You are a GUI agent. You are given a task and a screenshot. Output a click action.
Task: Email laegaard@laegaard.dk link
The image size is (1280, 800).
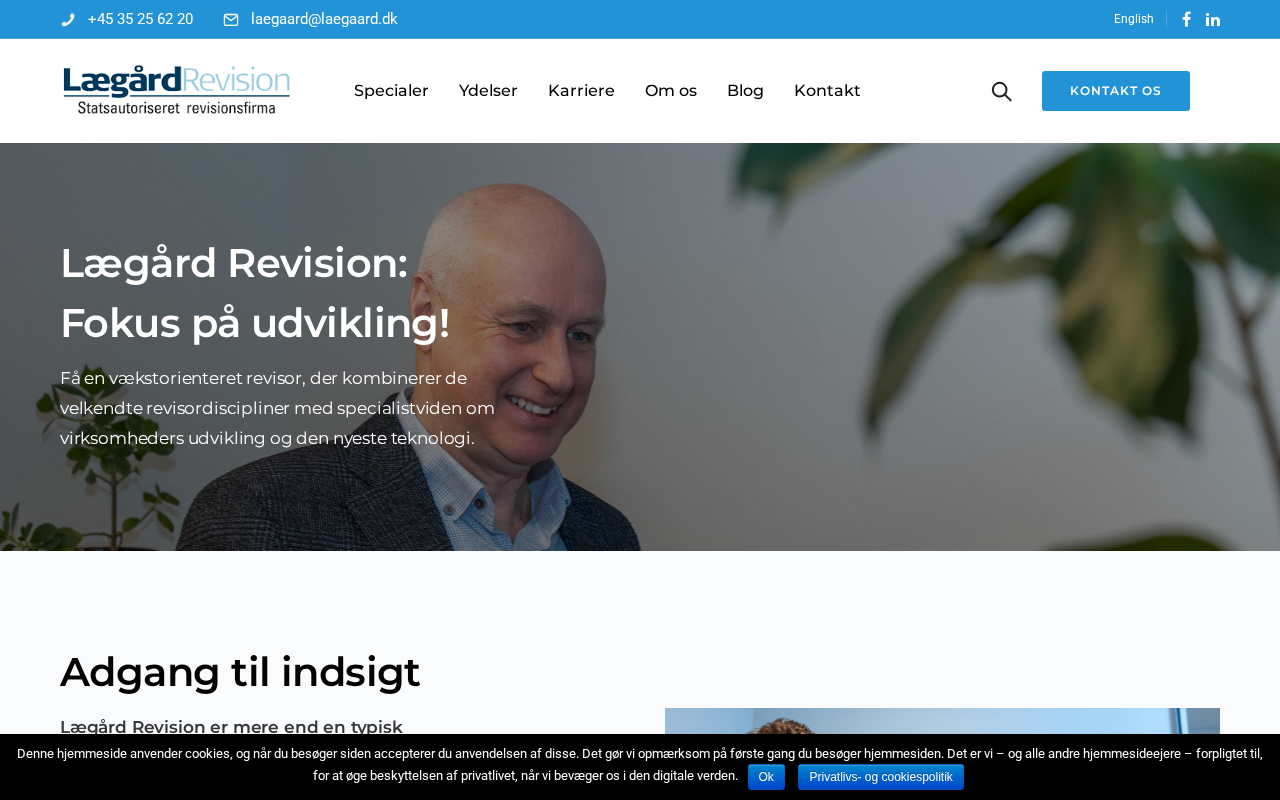324,19
